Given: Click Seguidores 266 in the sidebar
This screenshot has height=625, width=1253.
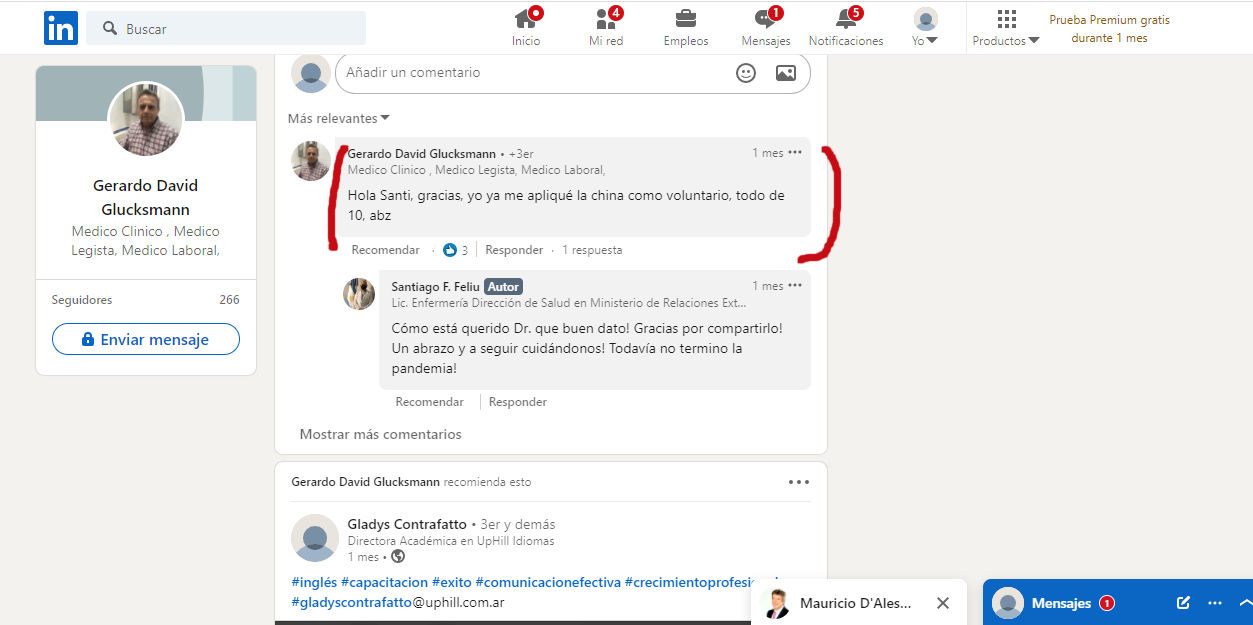Looking at the screenshot, I should click(146, 300).
